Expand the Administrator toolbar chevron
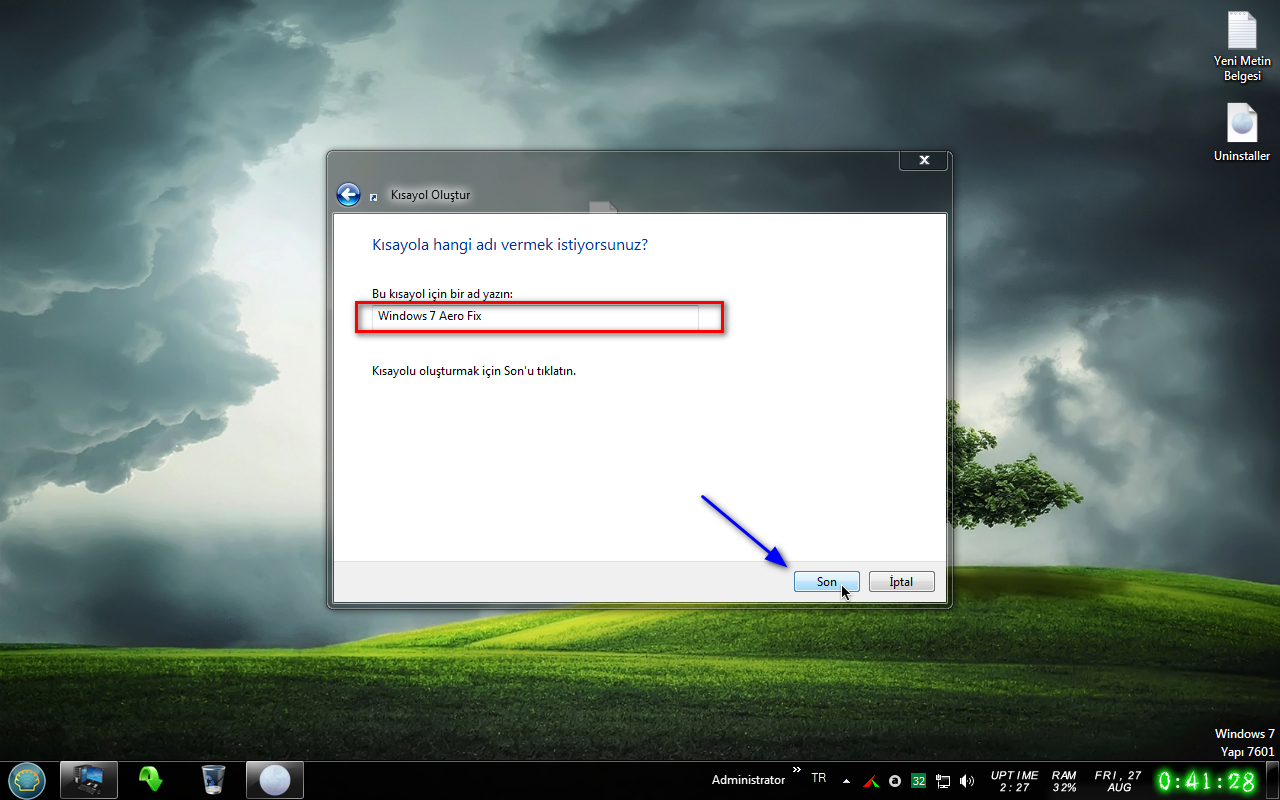The height and width of the screenshot is (800, 1280). [797, 769]
